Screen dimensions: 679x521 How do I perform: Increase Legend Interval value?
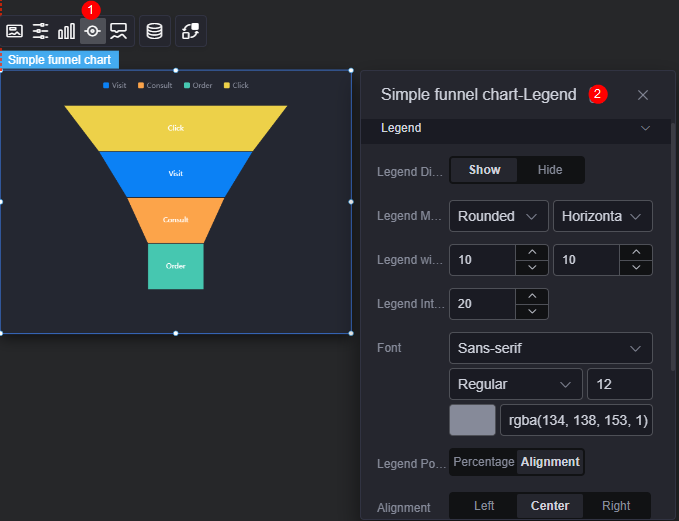click(532, 296)
